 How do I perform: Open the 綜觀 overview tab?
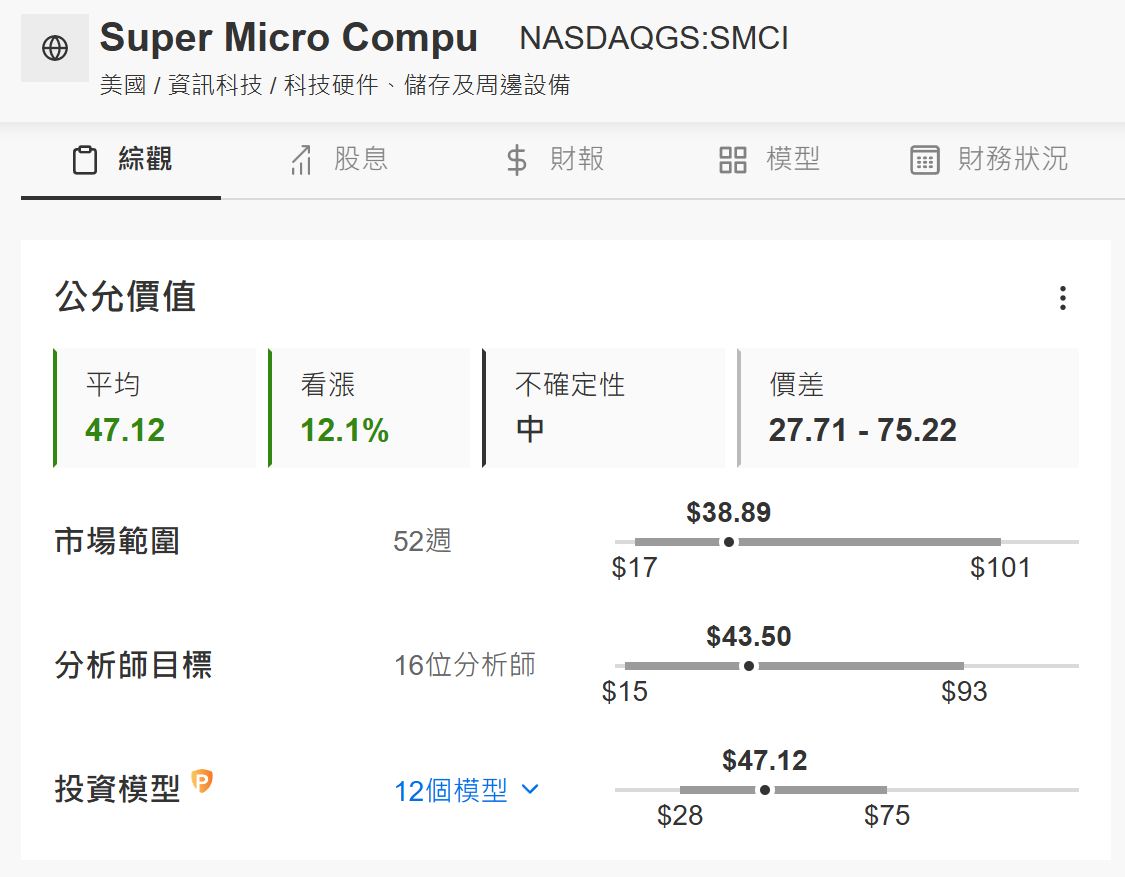pyautogui.click(x=121, y=159)
